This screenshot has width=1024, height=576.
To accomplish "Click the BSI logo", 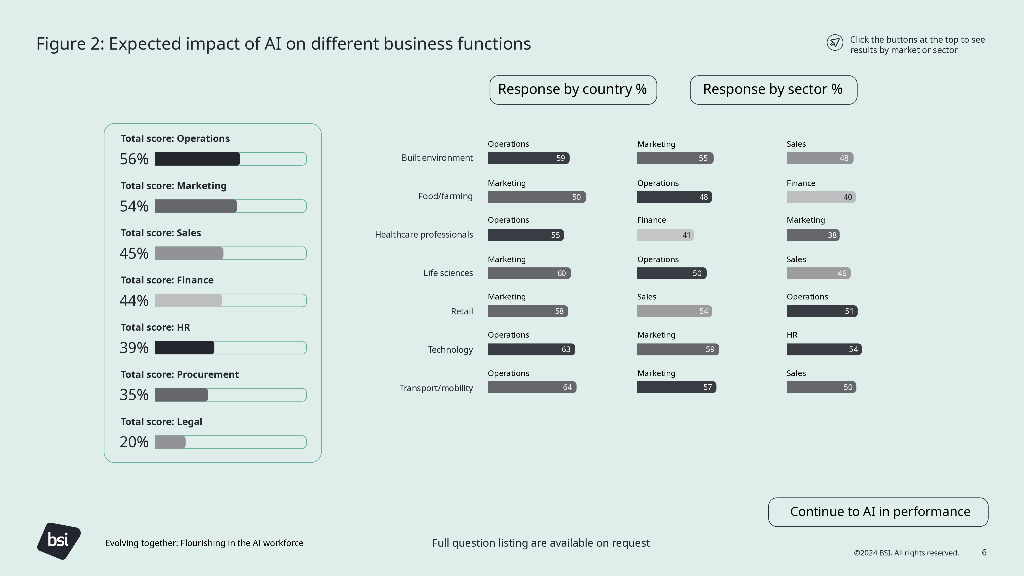I will point(54,540).
